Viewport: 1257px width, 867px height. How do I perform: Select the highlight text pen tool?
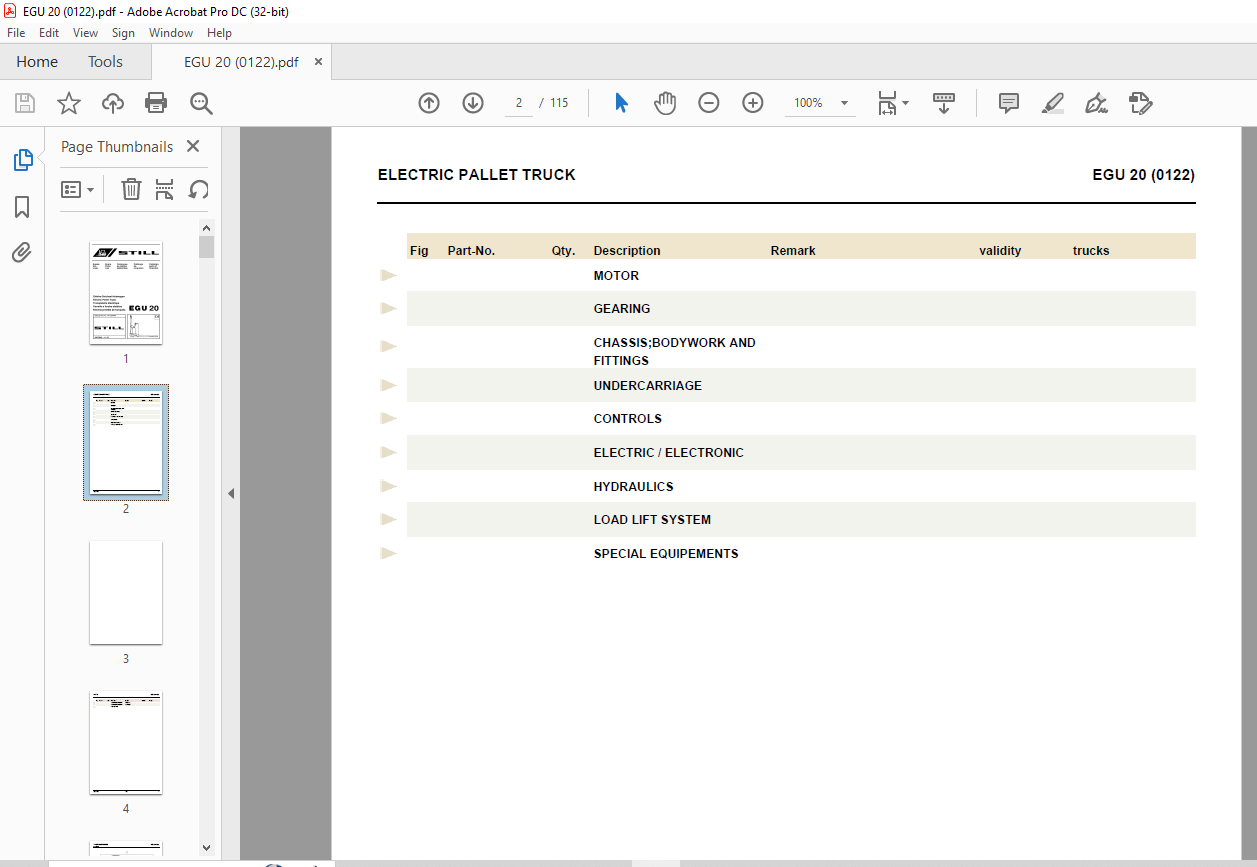pos(1052,103)
